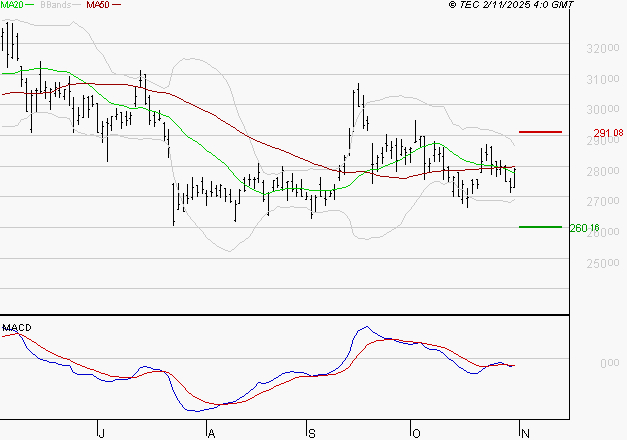Click the S month axis label
The width and height of the screenshot is (627, 440).
(x=312, y=434)
